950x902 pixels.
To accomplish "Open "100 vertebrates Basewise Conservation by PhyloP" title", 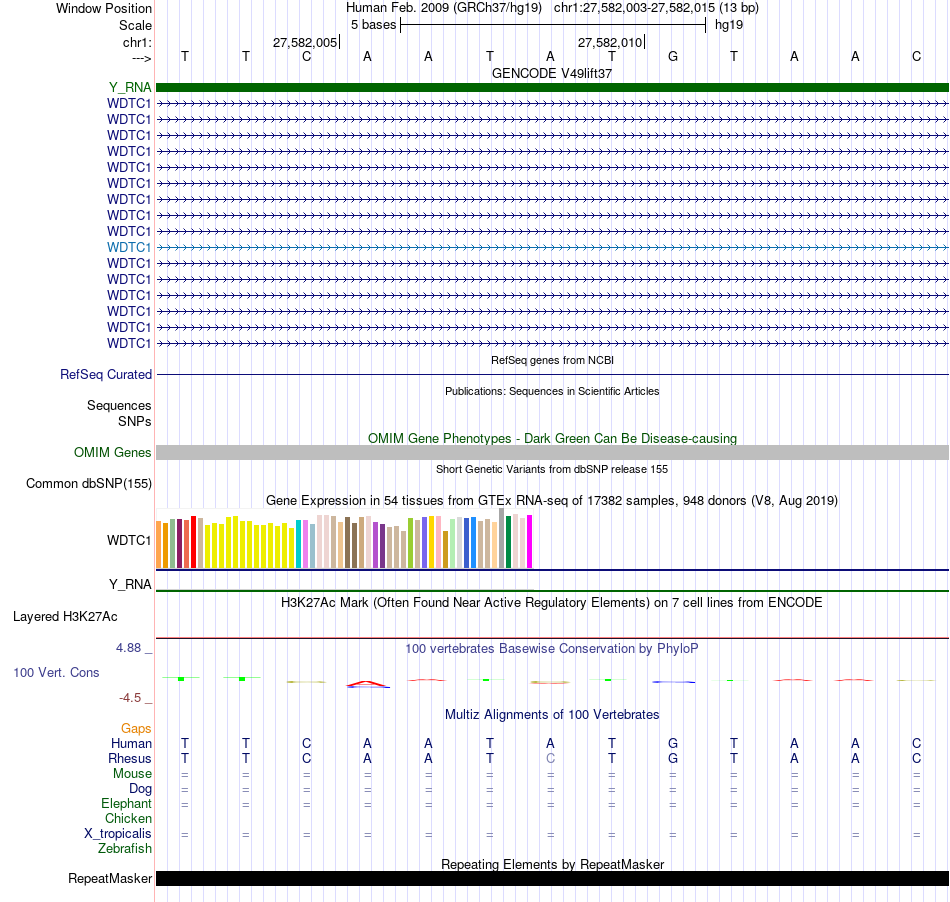I will (552, 649).
